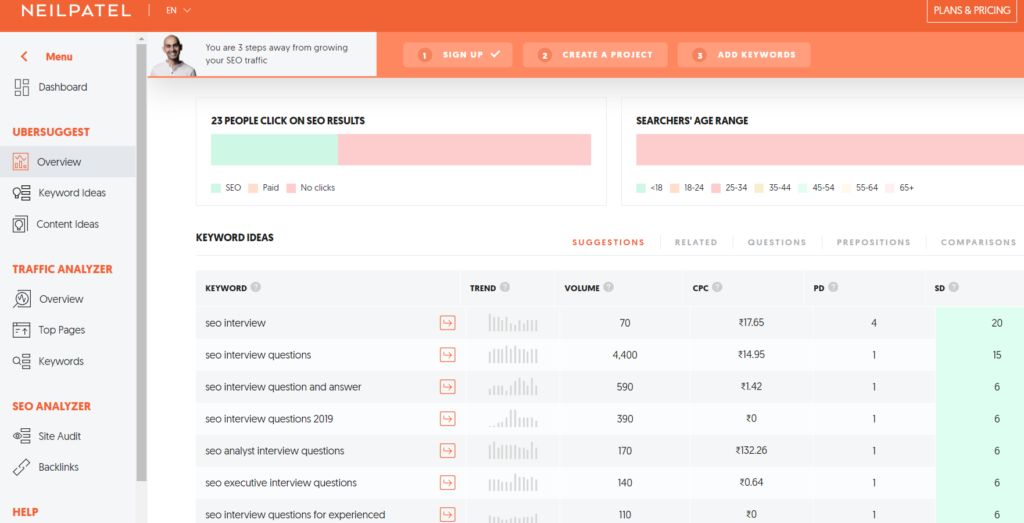Click arrow icon for 'seo interview' row
1024x523 pixels.
click(447, 323)
